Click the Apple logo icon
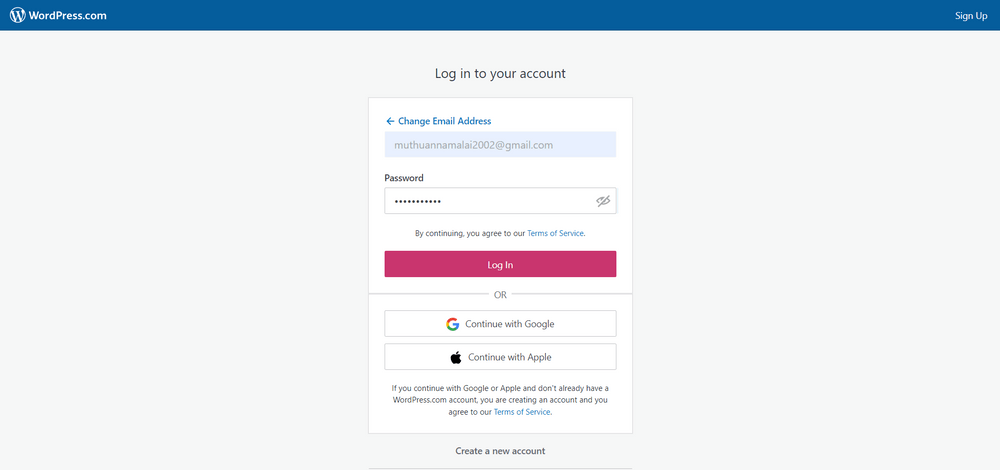Screen dimensions: 1000x470 click(456, 357)
